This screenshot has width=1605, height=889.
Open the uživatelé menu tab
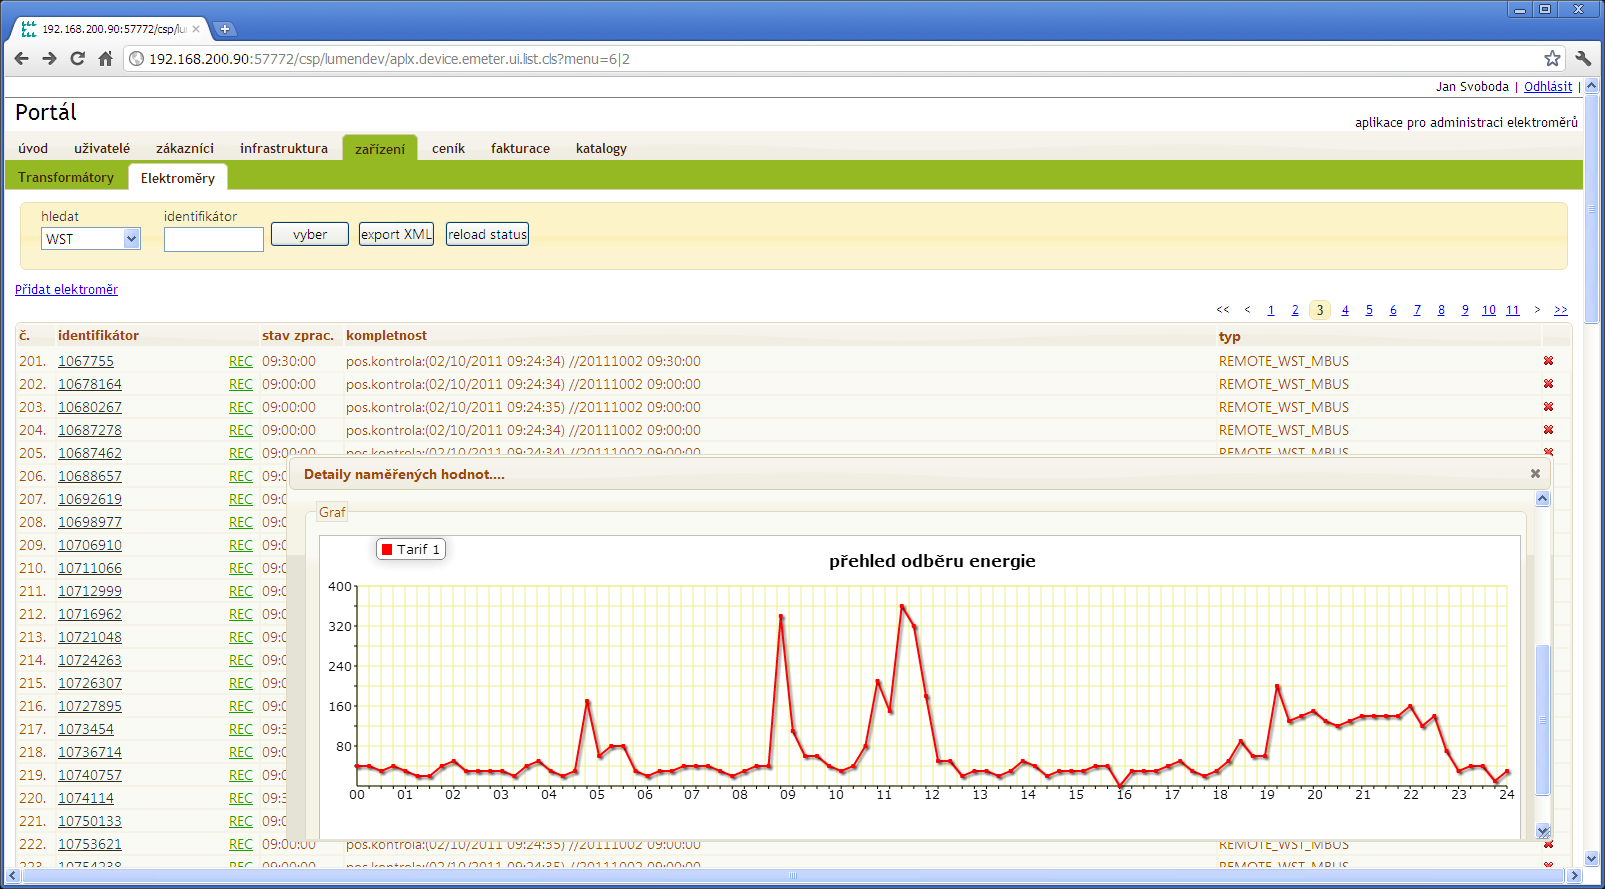point(102,148)
